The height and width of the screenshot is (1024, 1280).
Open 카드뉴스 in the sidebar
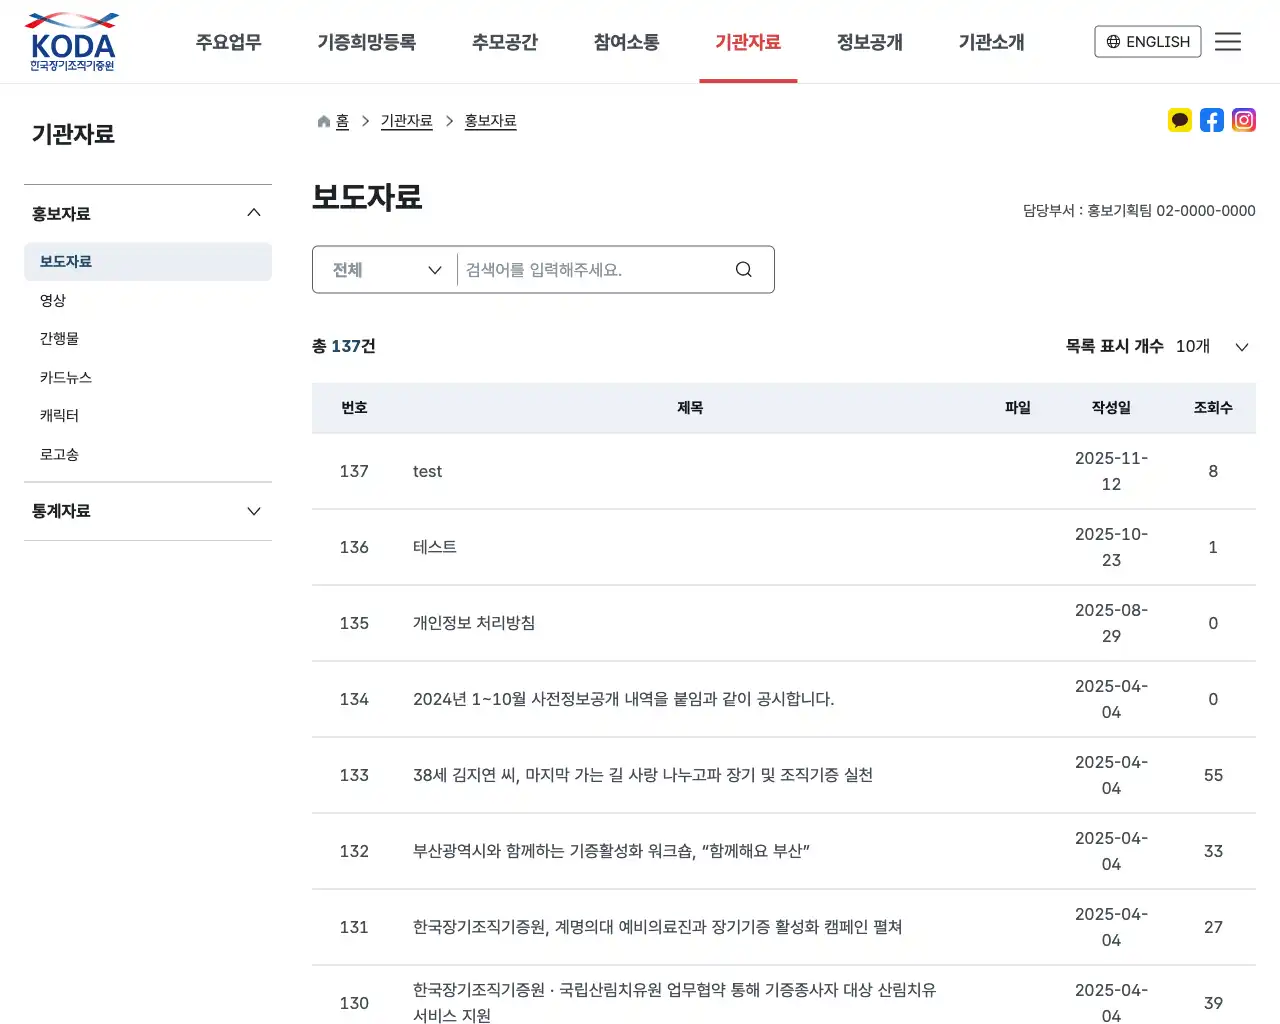pyautogui.click(x=66, y=377)
